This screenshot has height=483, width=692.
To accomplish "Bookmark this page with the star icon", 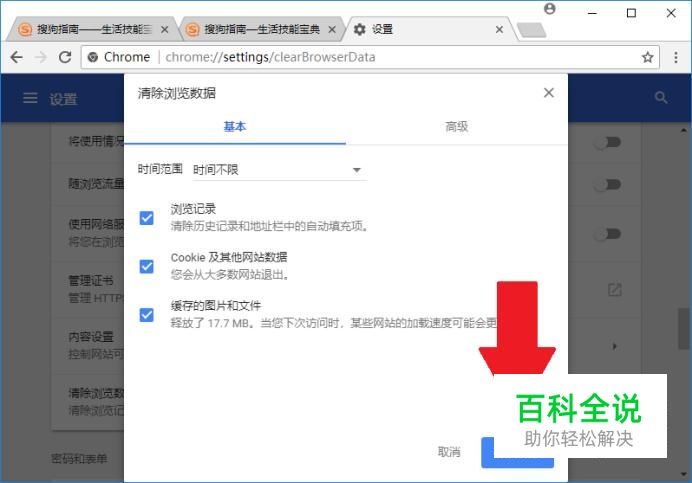I will pos(647,57).
